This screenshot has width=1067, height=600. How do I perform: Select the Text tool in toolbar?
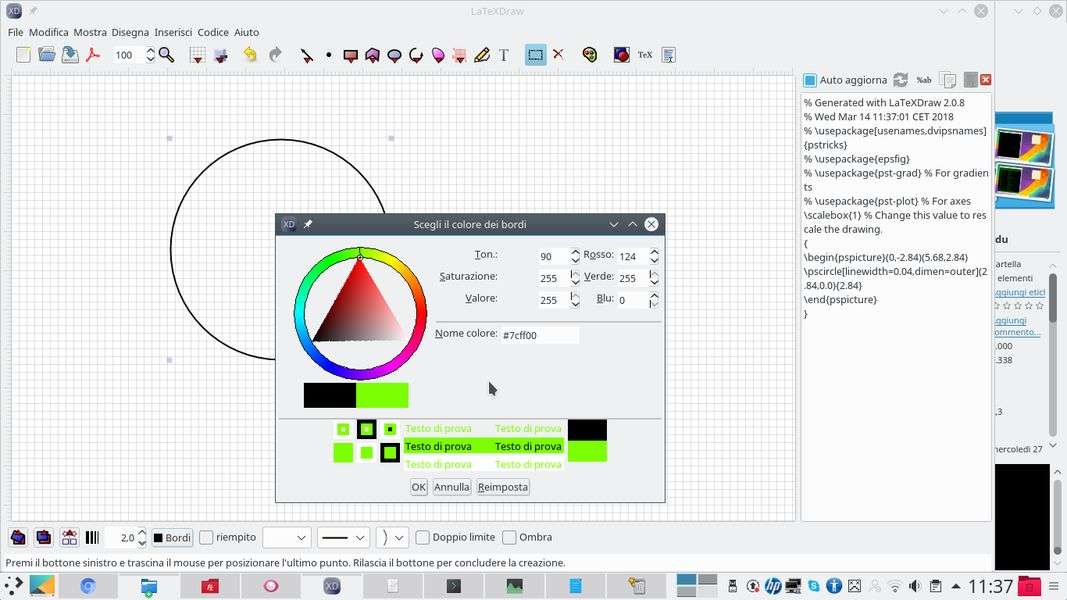(x=504, y=55)
